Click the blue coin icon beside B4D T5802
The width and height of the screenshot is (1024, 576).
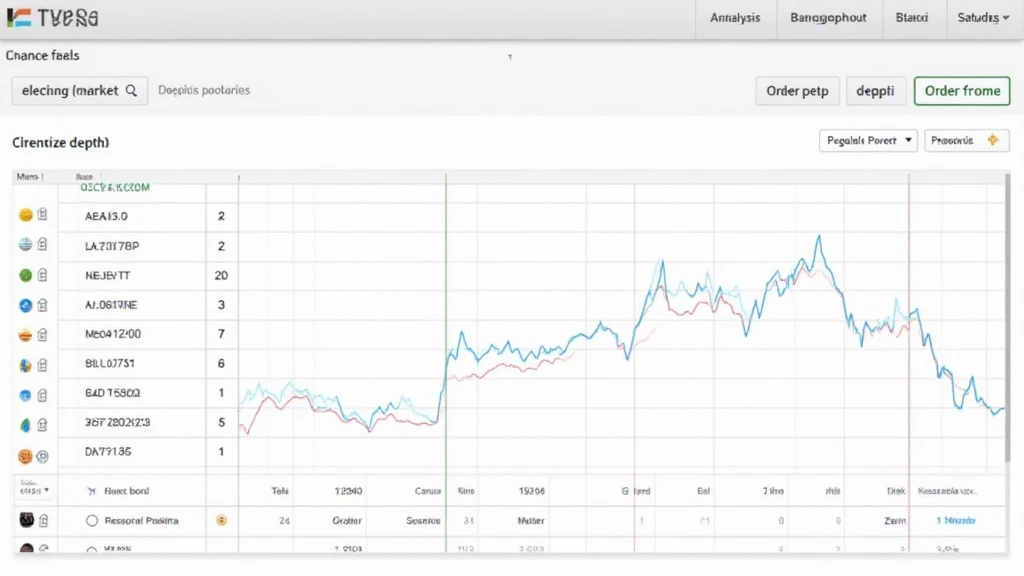coord(26,395)
